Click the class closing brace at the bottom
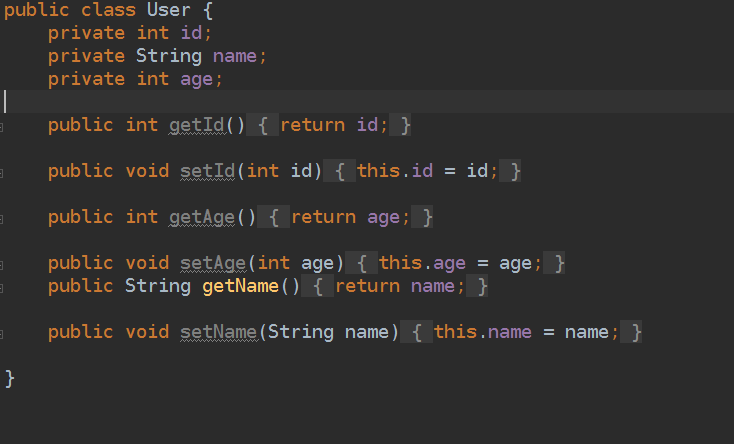Screen dimensions: 734x444 pyautogui.click(x=9, y=378)
